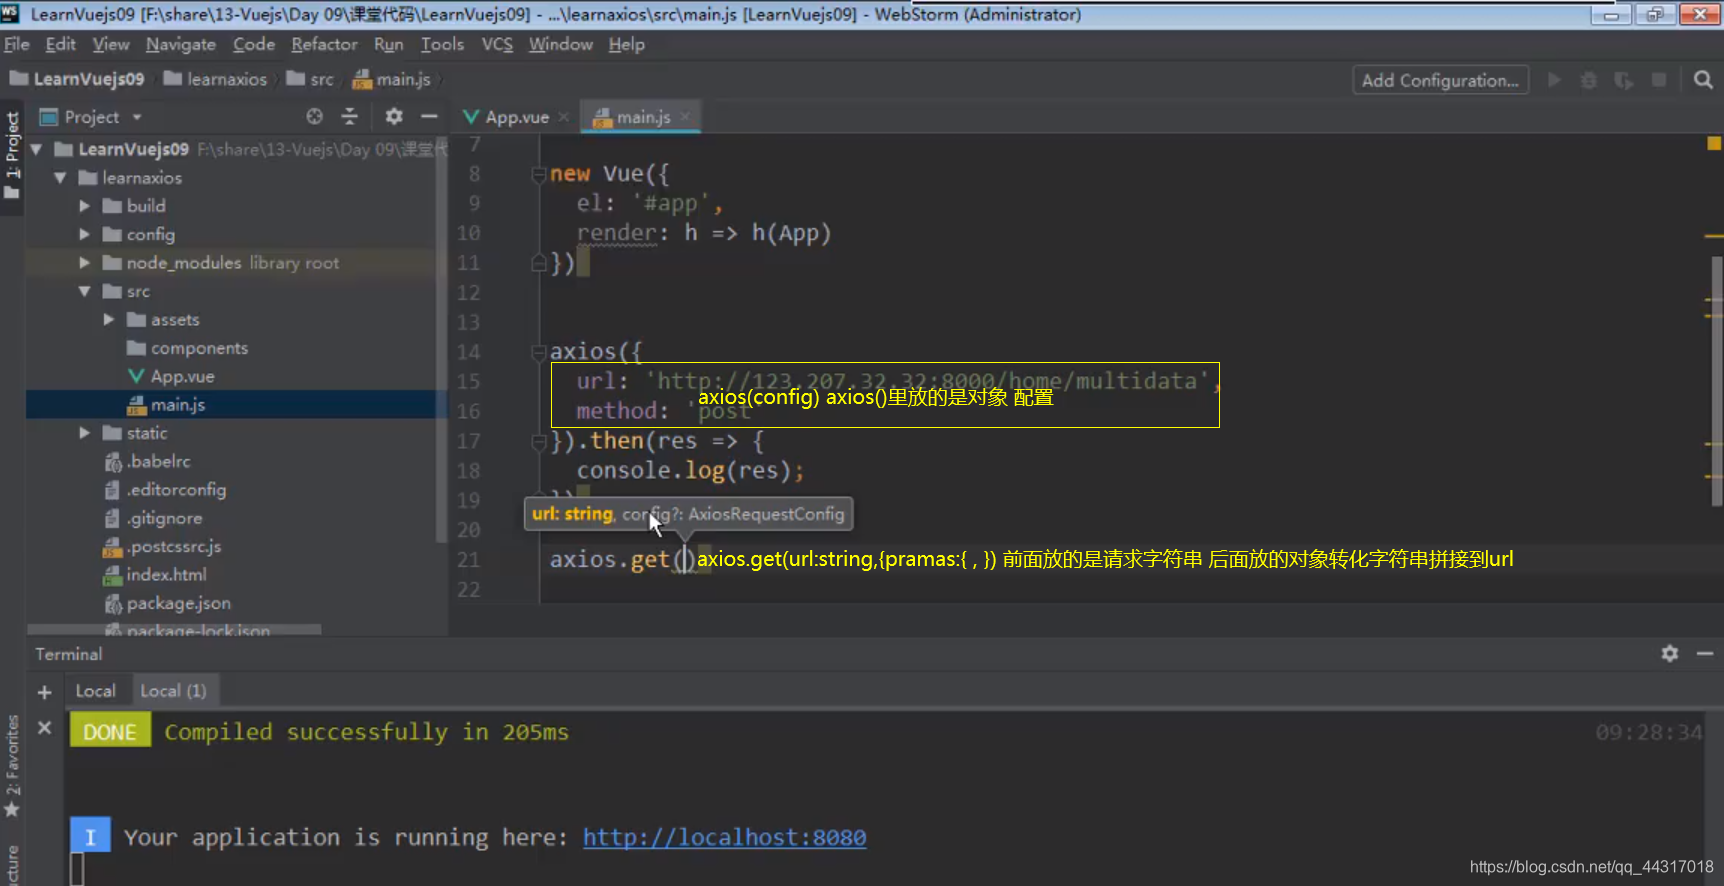The image size is (1724, 886).
Task: Collapse the learnaxios folder arrow
Action: pyautogui.click(x=60, y=178)
